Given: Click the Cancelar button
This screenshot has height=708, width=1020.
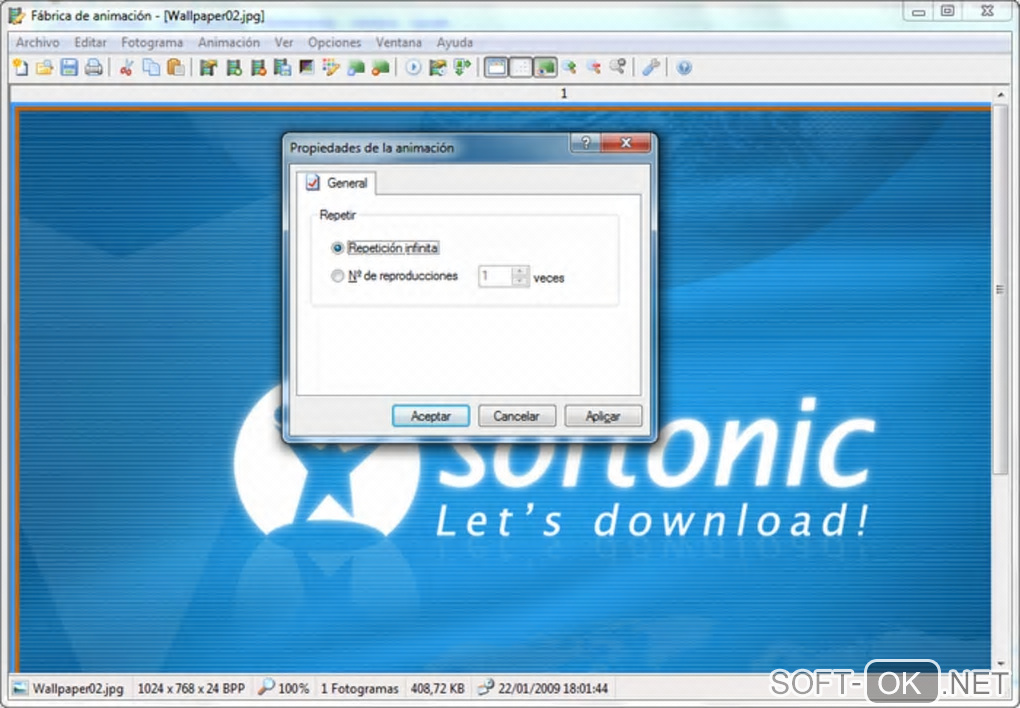Looking at the screenshot, I should (517, 416).
